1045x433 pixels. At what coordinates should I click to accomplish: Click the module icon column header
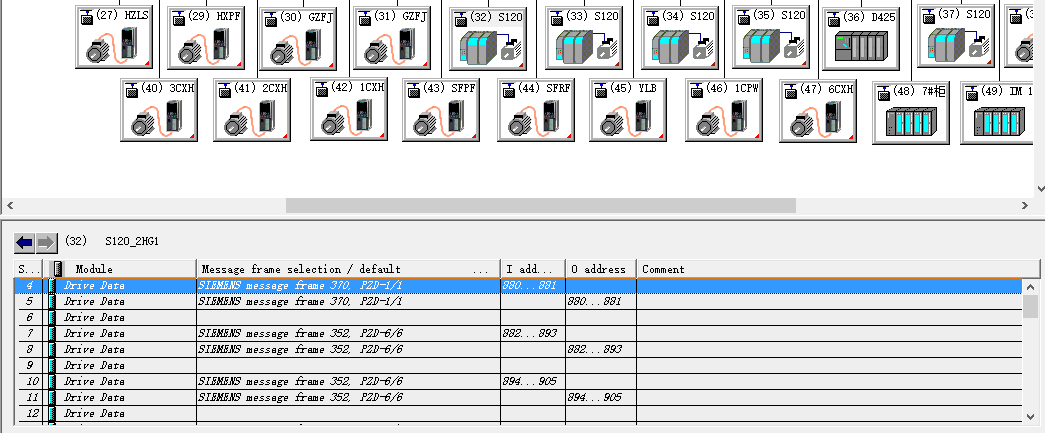(55, 269)
